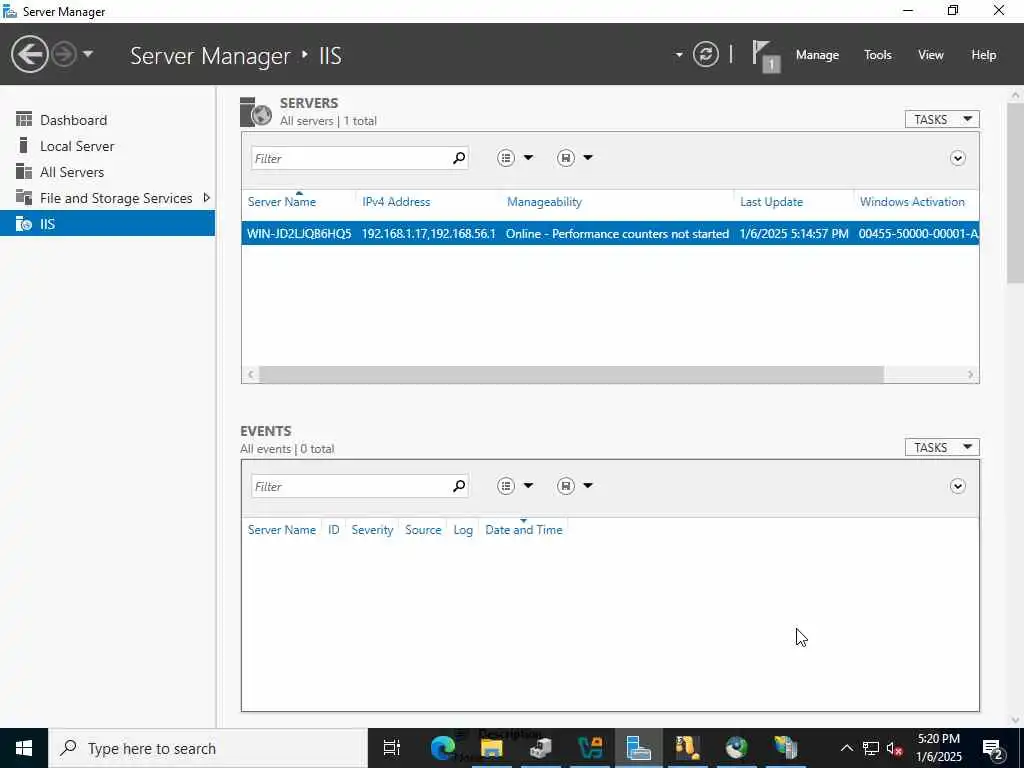
Task: Expand File and Storage Services arrow
Action: click(206, 197)
